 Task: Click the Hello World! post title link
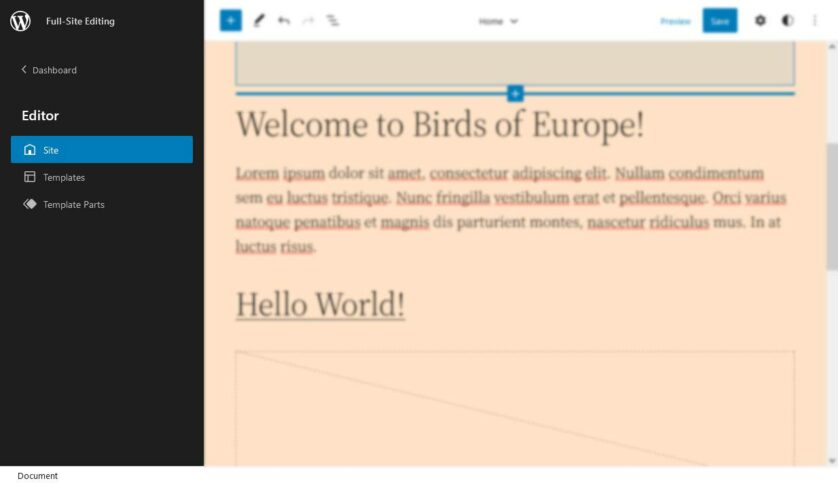coord(320,304)
